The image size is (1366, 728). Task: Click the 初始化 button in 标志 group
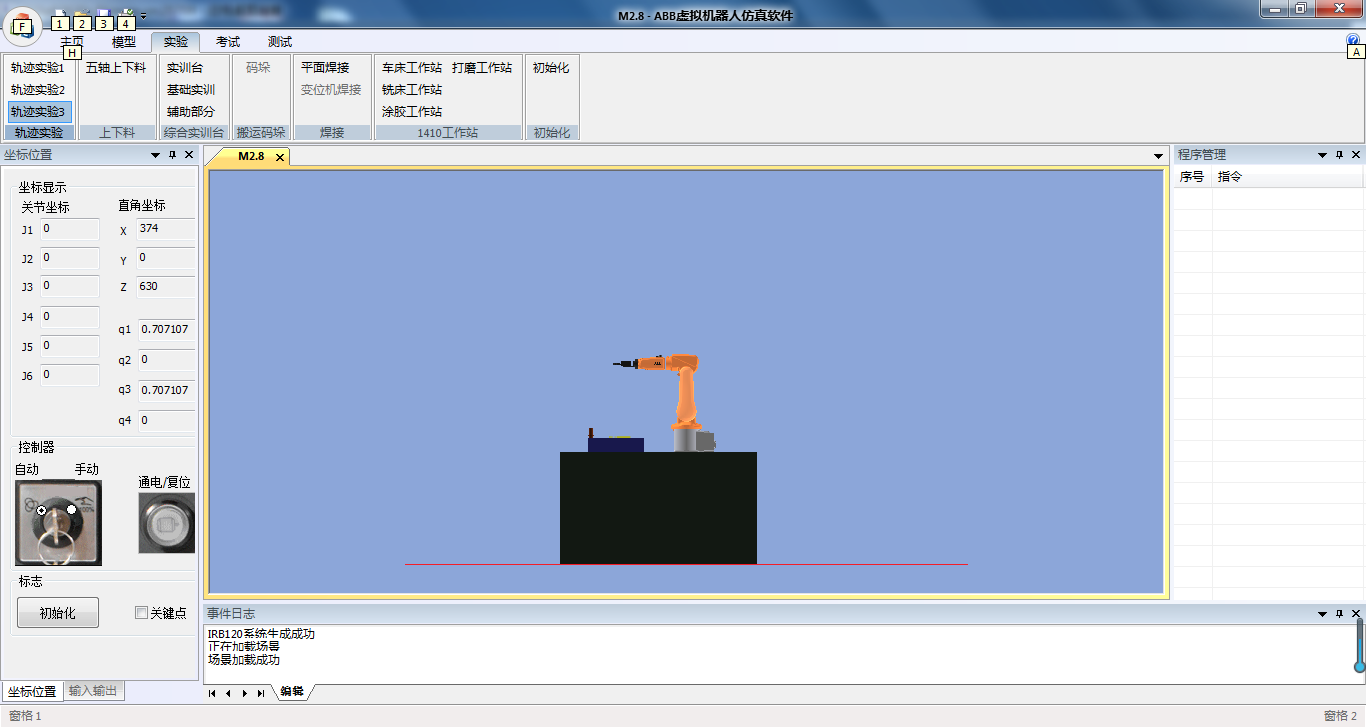coord(58,613)
